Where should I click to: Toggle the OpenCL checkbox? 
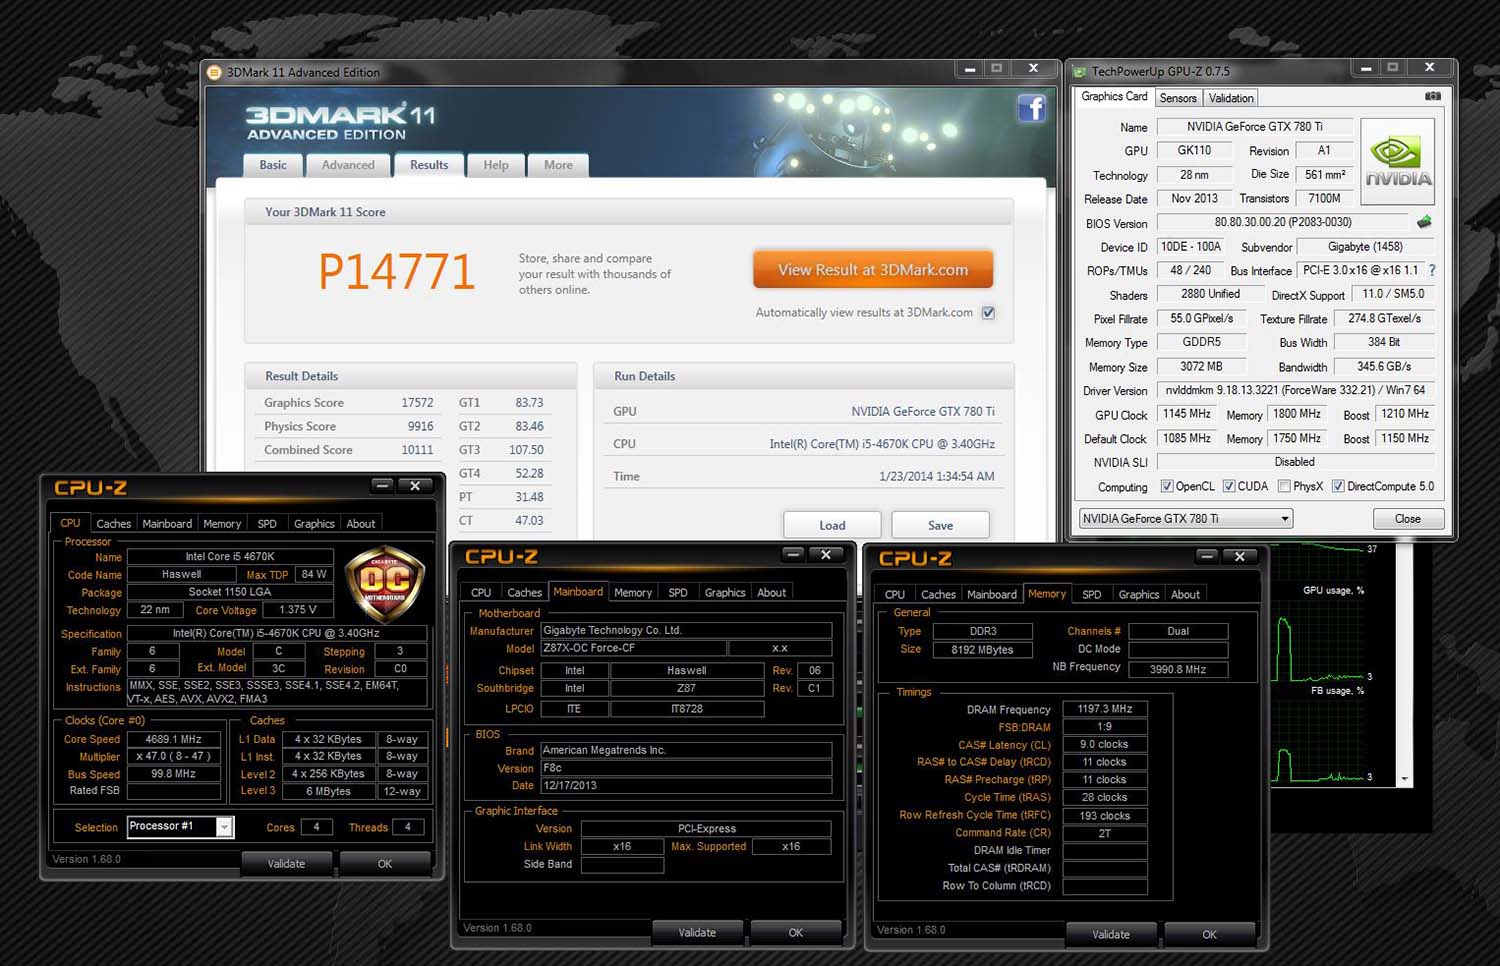1166,486
